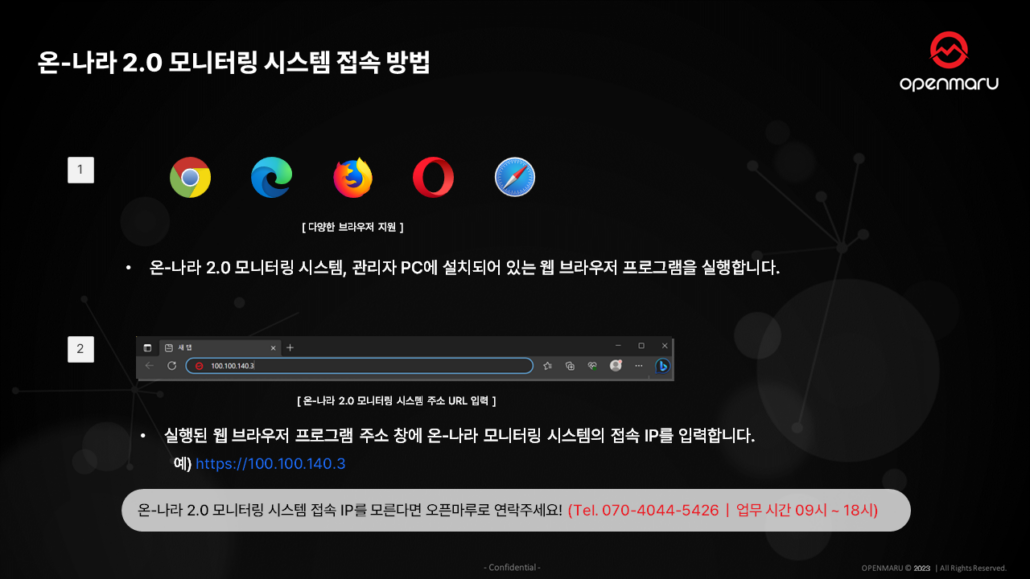Screen dimensions: 1030x579
Task: Click the Google Chrome browser icon
Action: (x=190, y=178)
